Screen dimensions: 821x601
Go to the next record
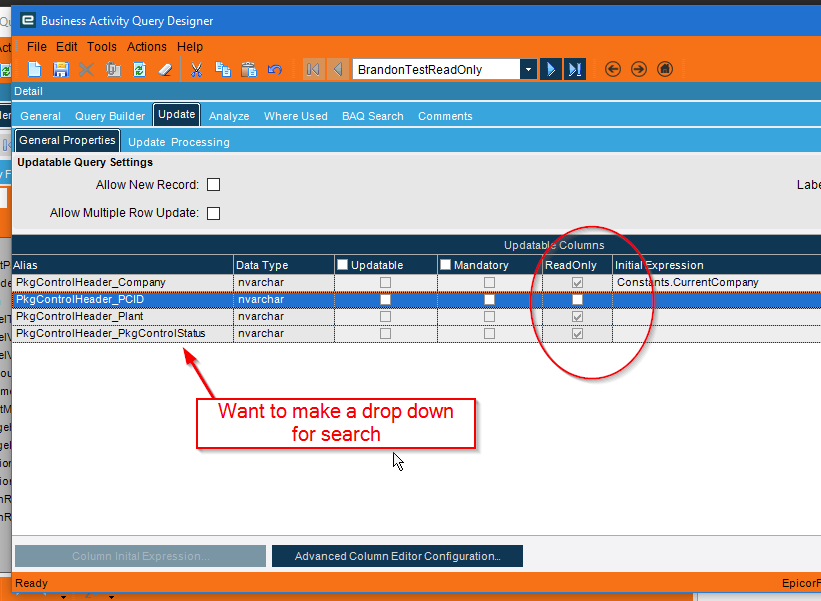pyautogui.click(x=551, y=69)
